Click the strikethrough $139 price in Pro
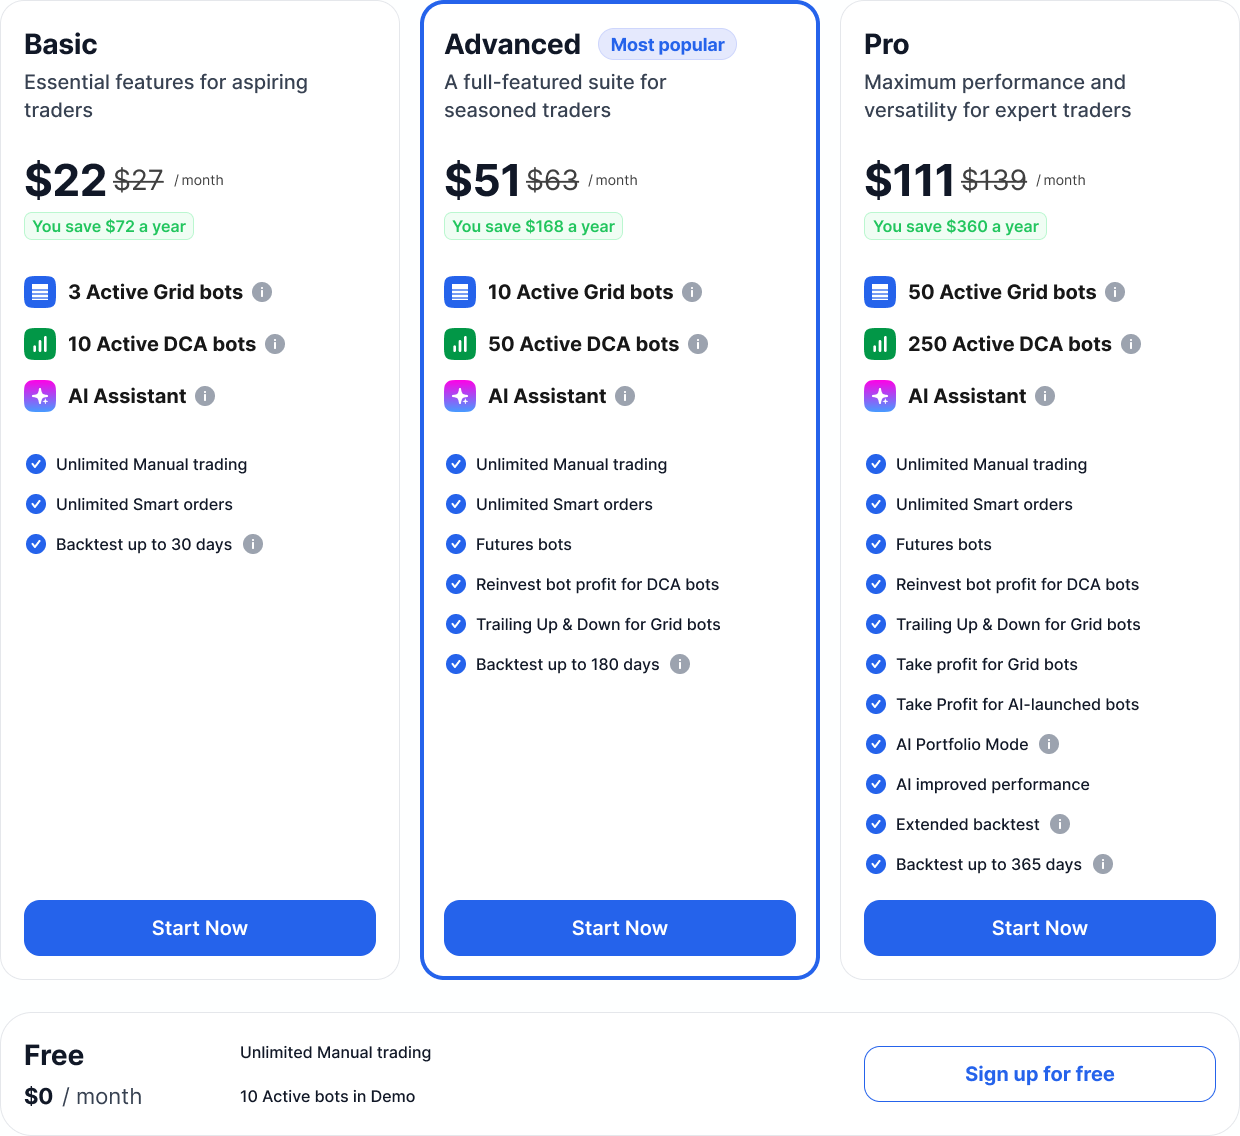Screen dimensions: 1240x1136 [x=995, y=180]
